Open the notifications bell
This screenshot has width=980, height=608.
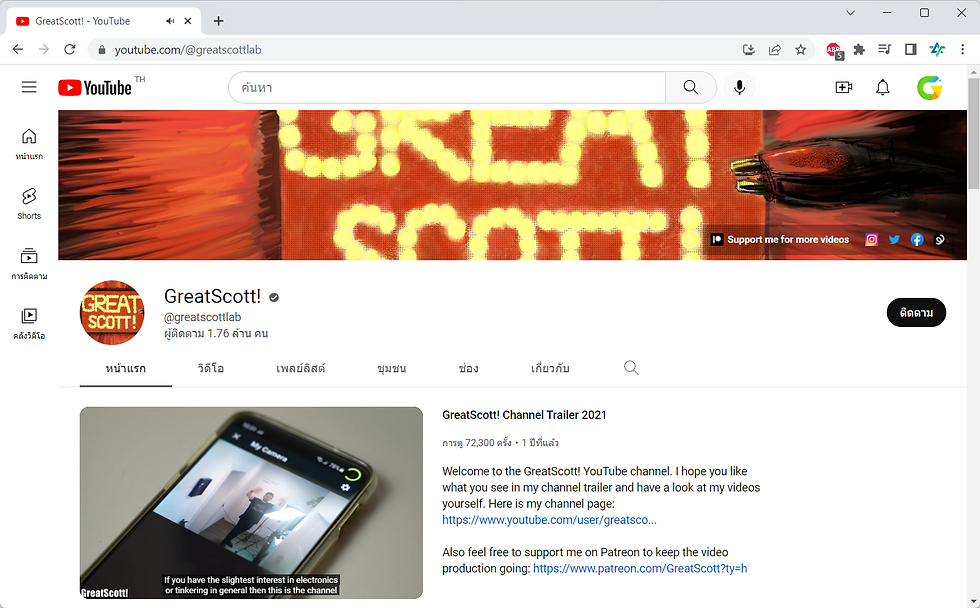click(882, 87)
